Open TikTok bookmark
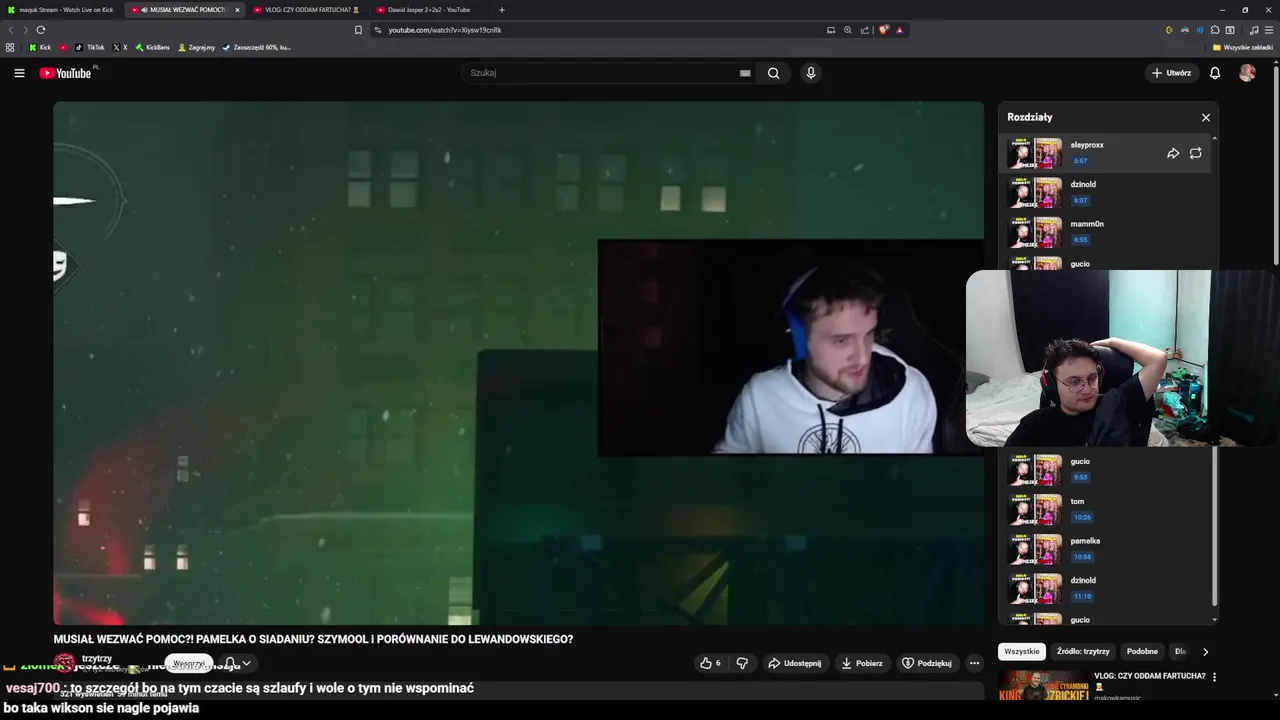 (x=90, y=47)
